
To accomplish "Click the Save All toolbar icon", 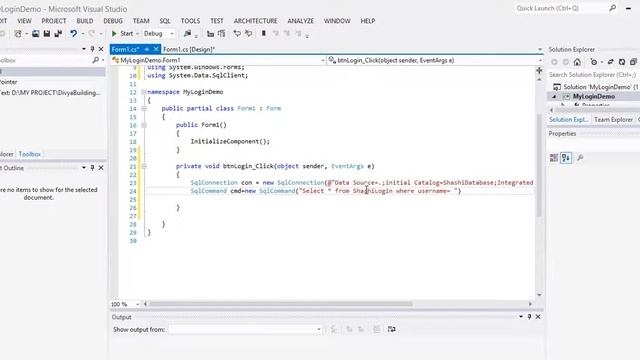I will coord(58,33).
